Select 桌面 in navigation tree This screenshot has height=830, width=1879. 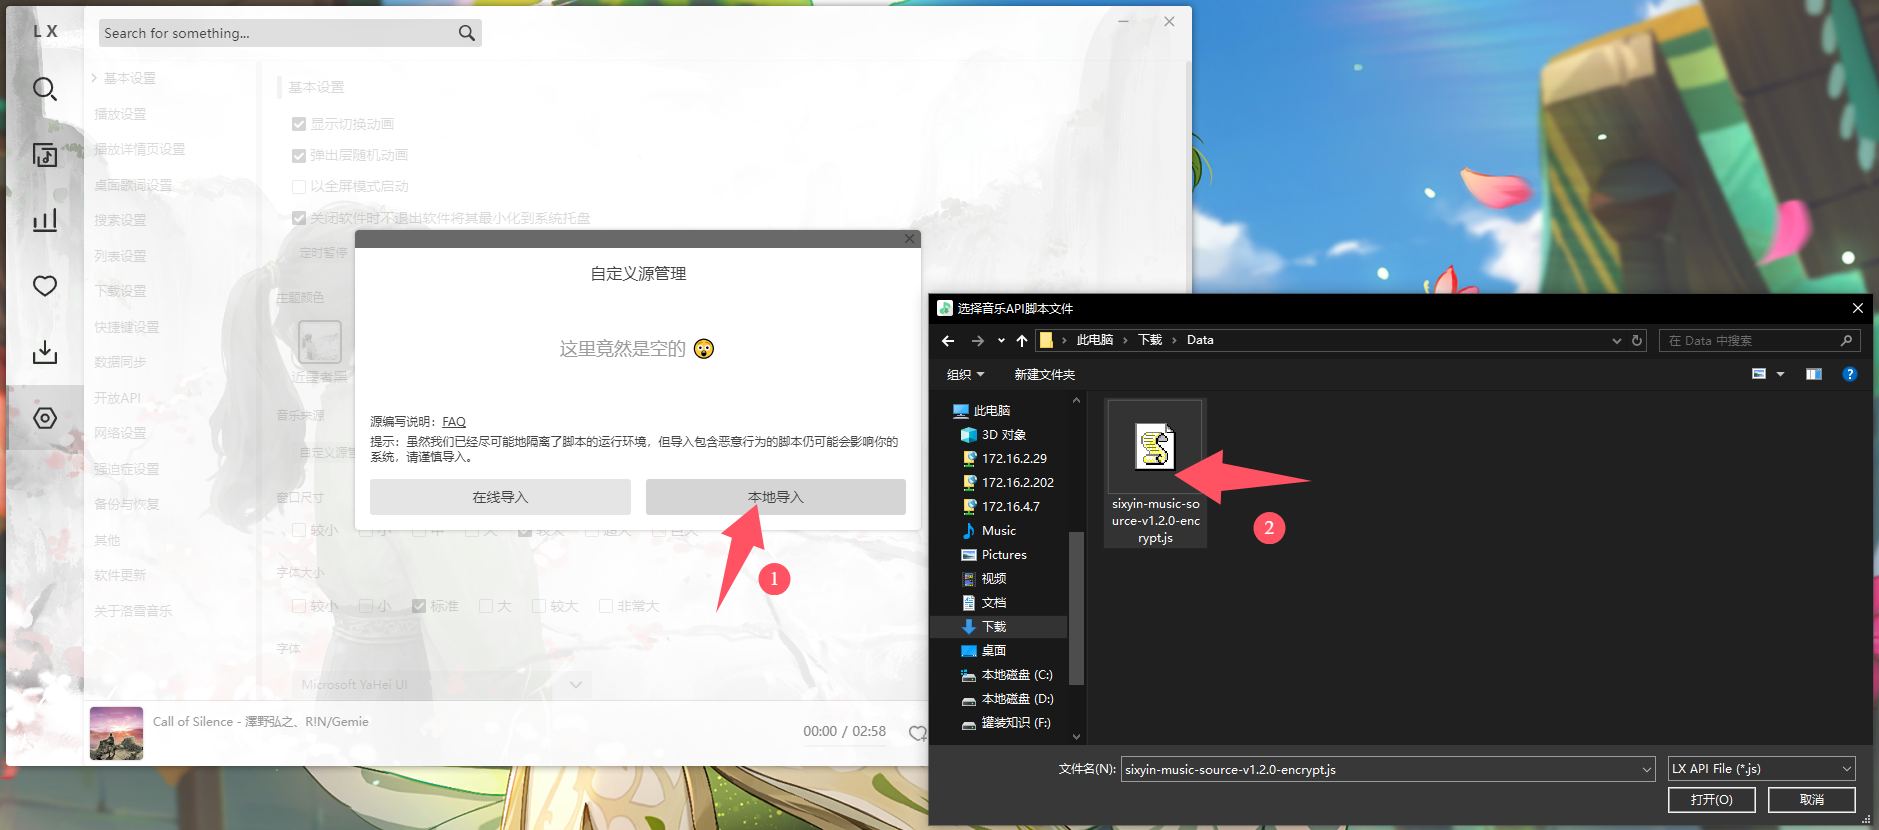point(993,651)
